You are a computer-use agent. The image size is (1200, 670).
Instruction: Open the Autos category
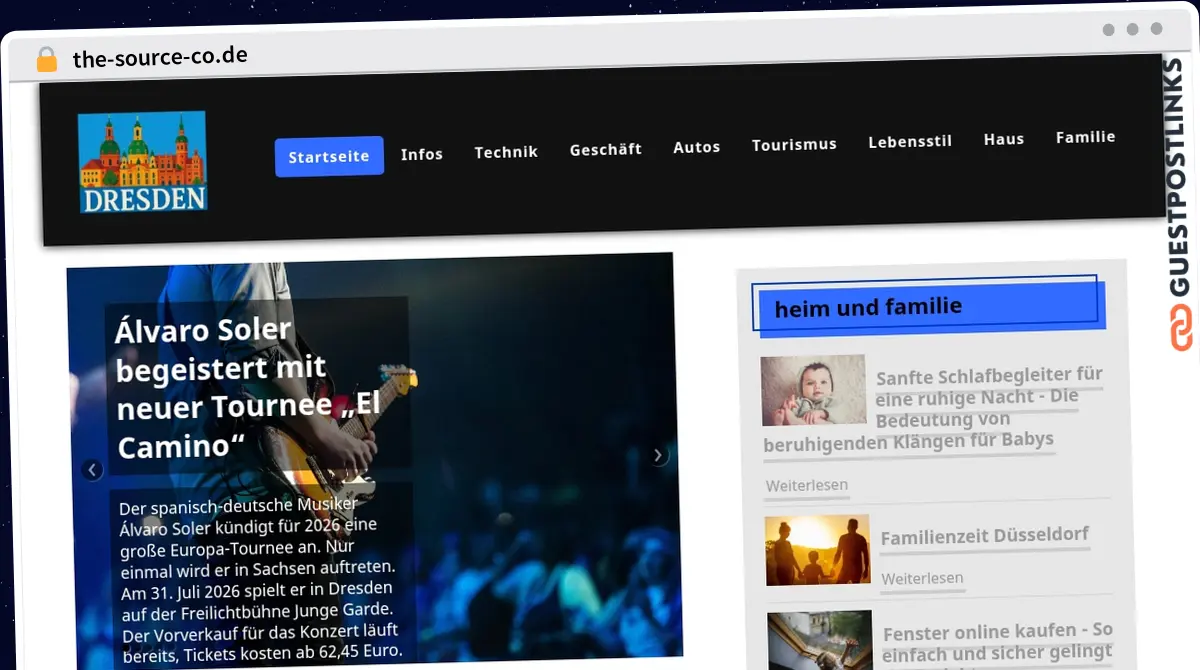(697, 147)
